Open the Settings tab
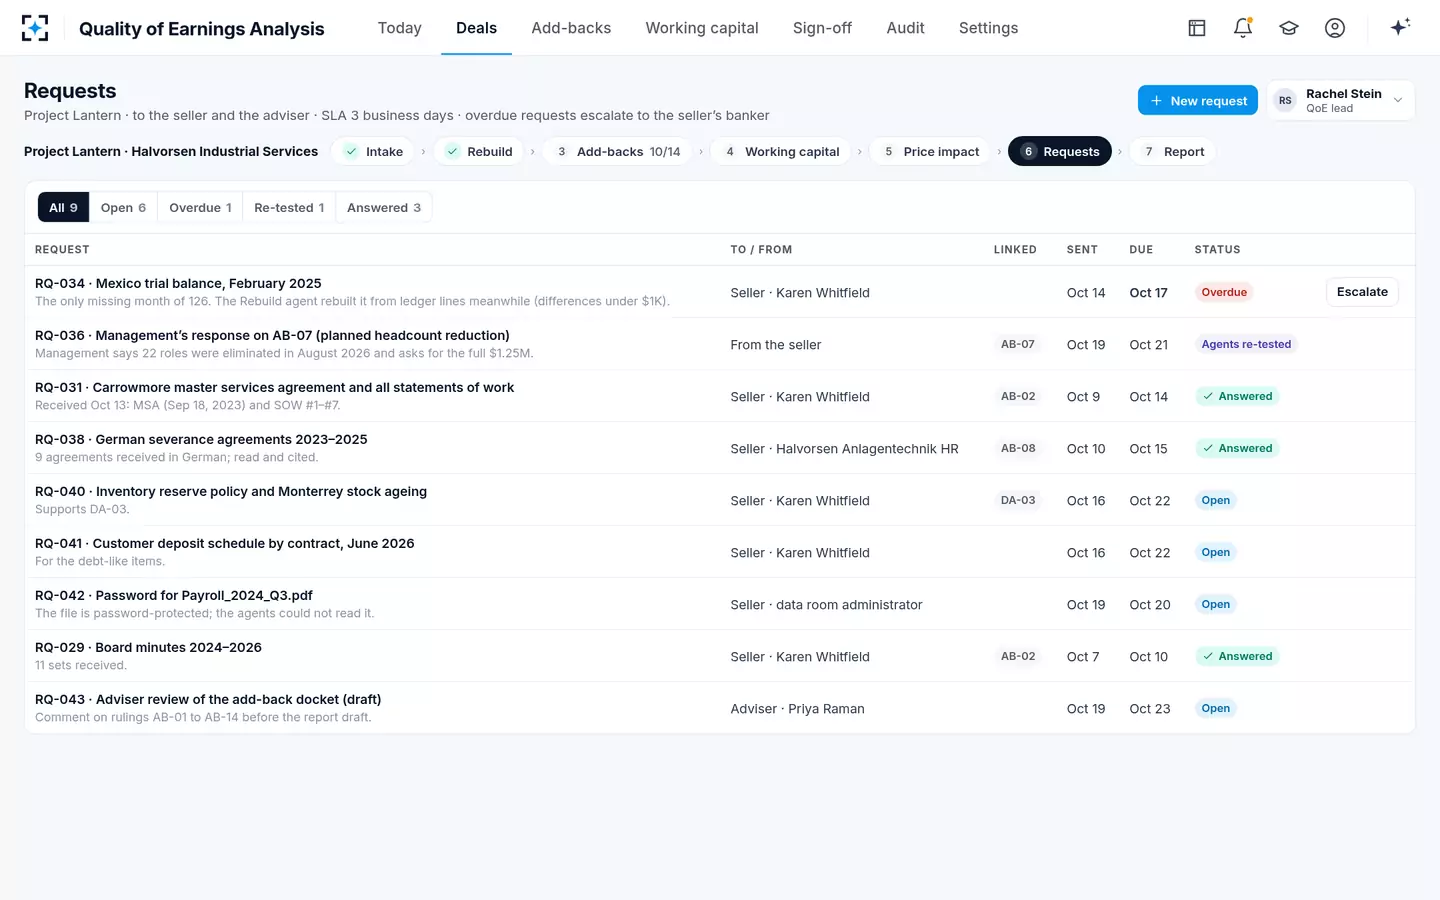 tap(988, 28)
